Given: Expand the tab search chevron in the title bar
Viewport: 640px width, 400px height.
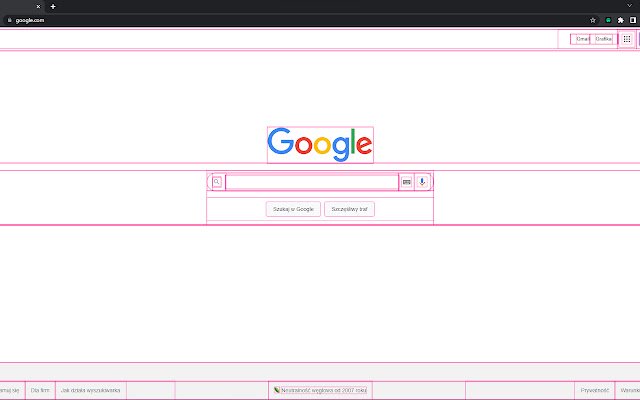Looking at the screenshot, I should pos(629,6).
